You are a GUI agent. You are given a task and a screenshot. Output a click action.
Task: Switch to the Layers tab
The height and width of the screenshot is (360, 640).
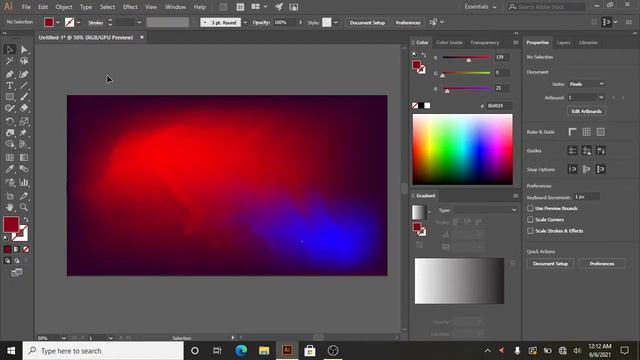(564, 42)
